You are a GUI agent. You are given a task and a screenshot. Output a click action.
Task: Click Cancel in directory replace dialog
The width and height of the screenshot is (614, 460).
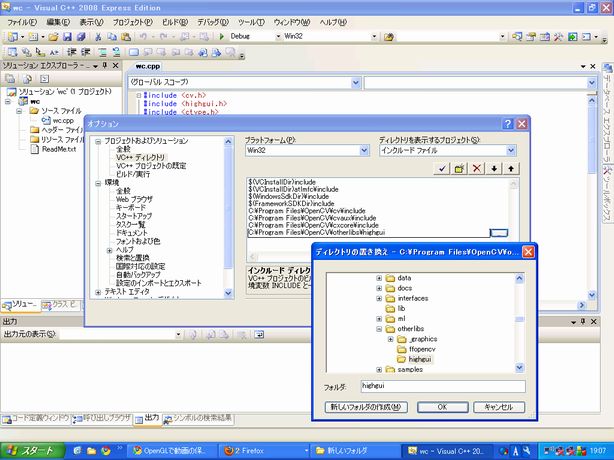(499, 407)
